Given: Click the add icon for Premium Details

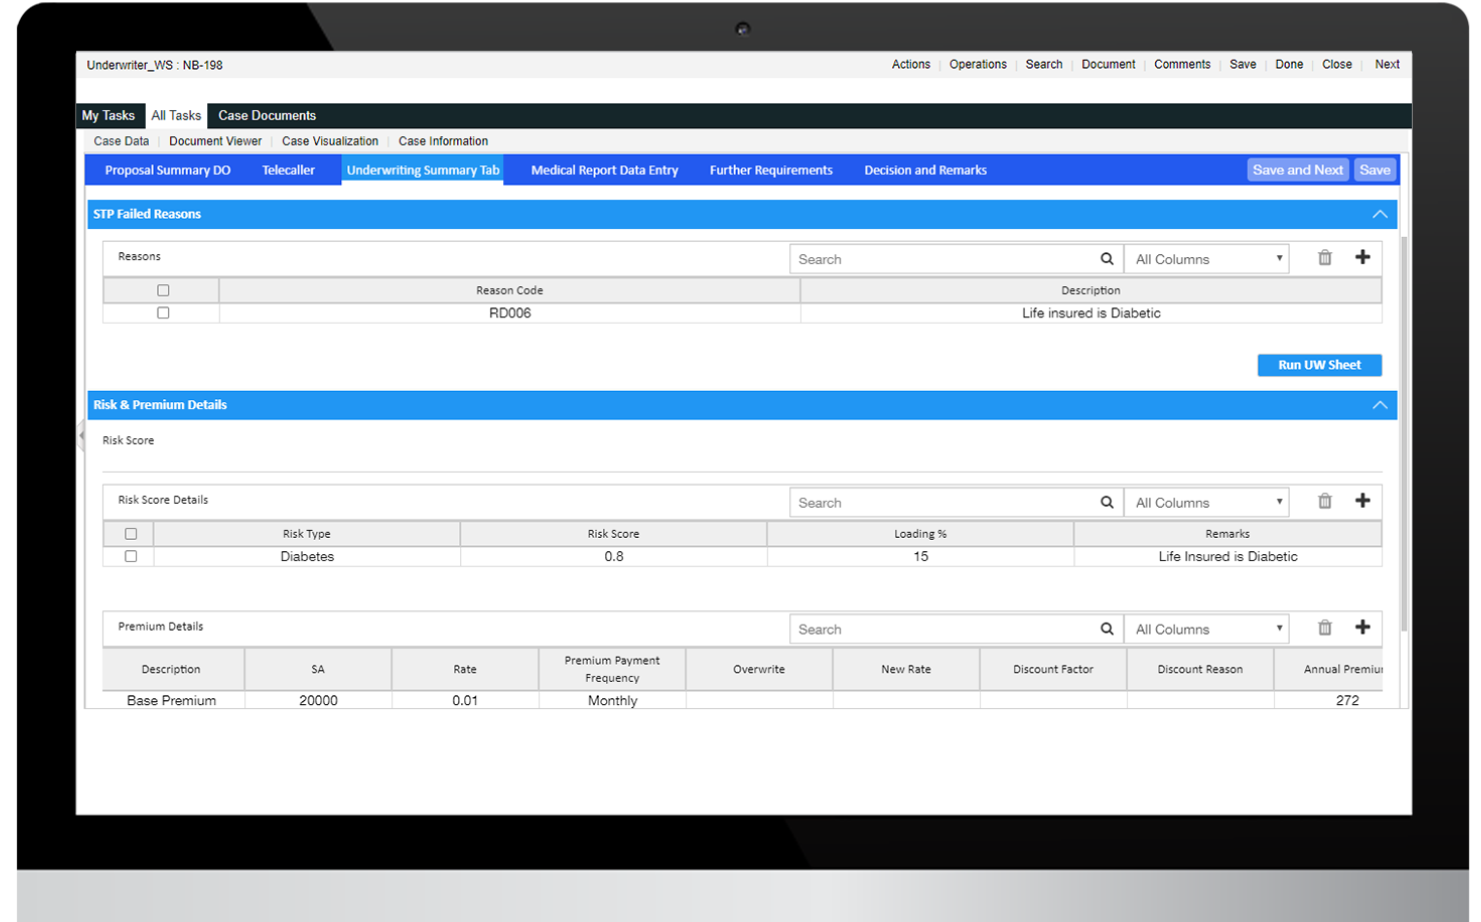Looking at the screenshot, I should pos(1362,628).
